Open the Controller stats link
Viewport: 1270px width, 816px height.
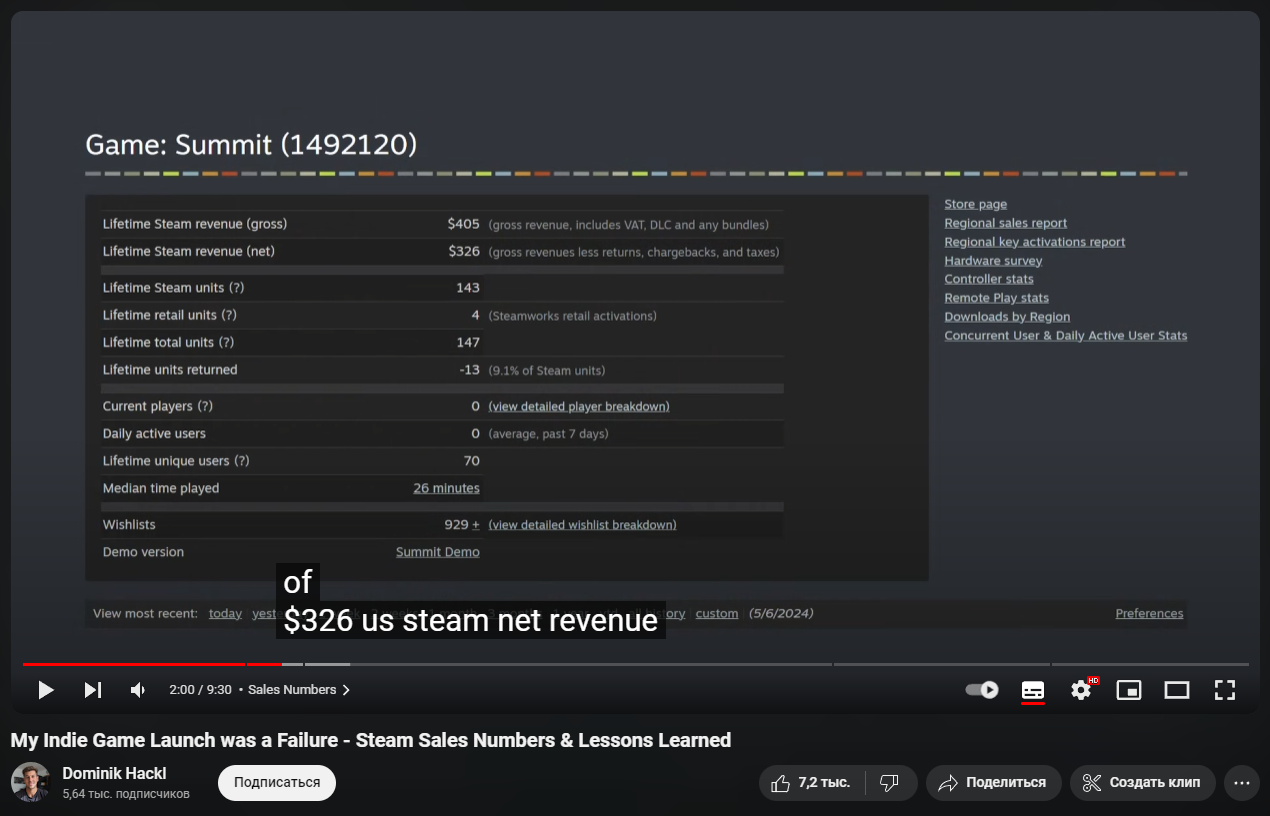tap(989, 279)
